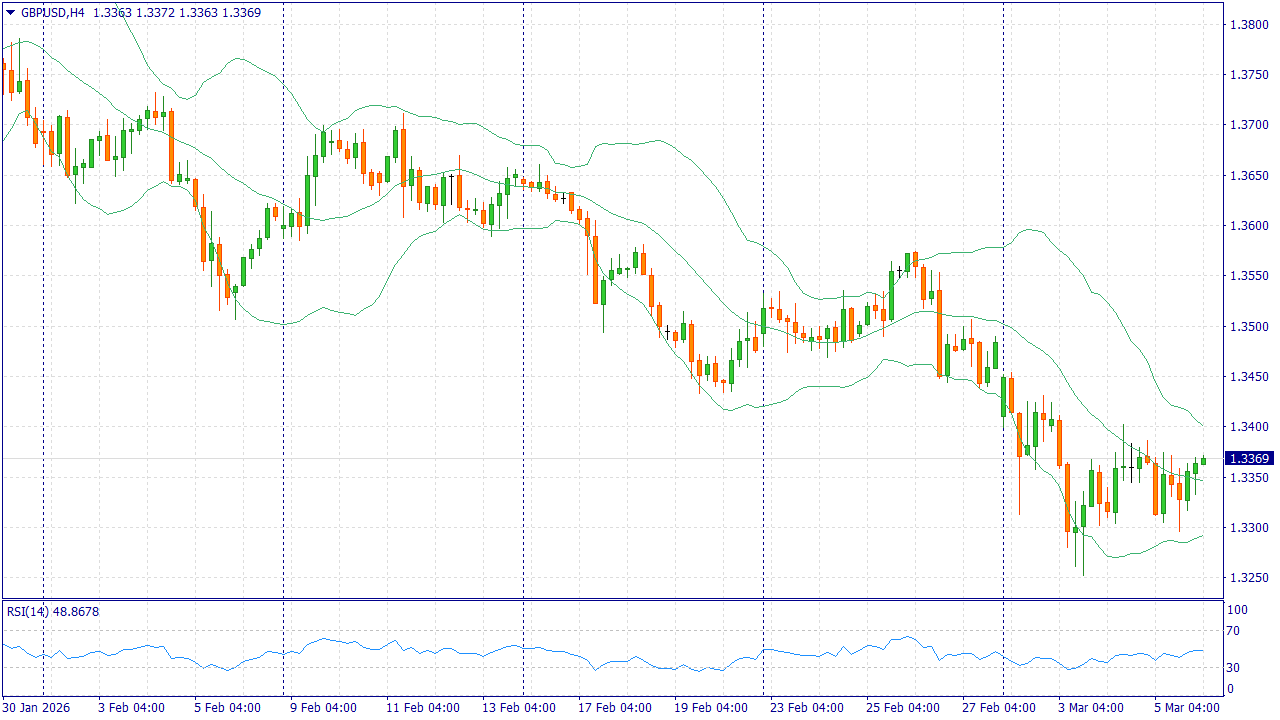Click the 1.3500 price axis label

1248,327
